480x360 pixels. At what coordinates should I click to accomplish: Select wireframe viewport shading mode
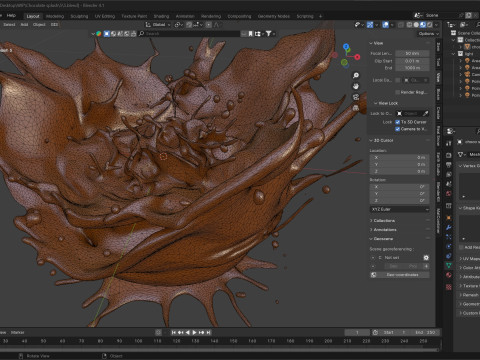409,25
